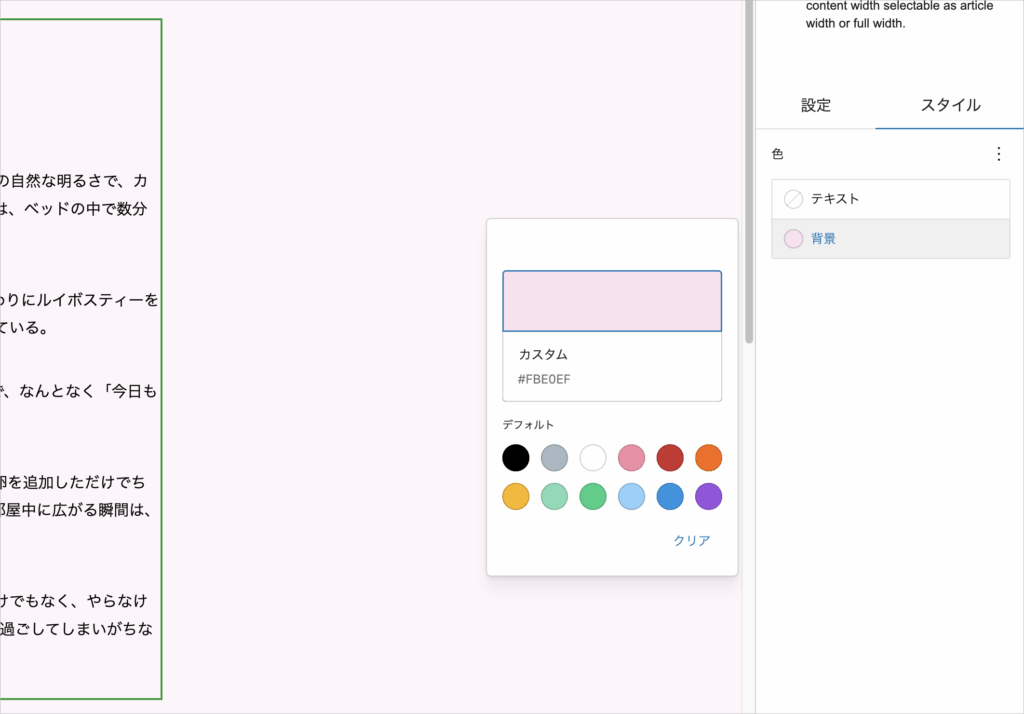Open the テキスト color setting

[x=890, y=199]
